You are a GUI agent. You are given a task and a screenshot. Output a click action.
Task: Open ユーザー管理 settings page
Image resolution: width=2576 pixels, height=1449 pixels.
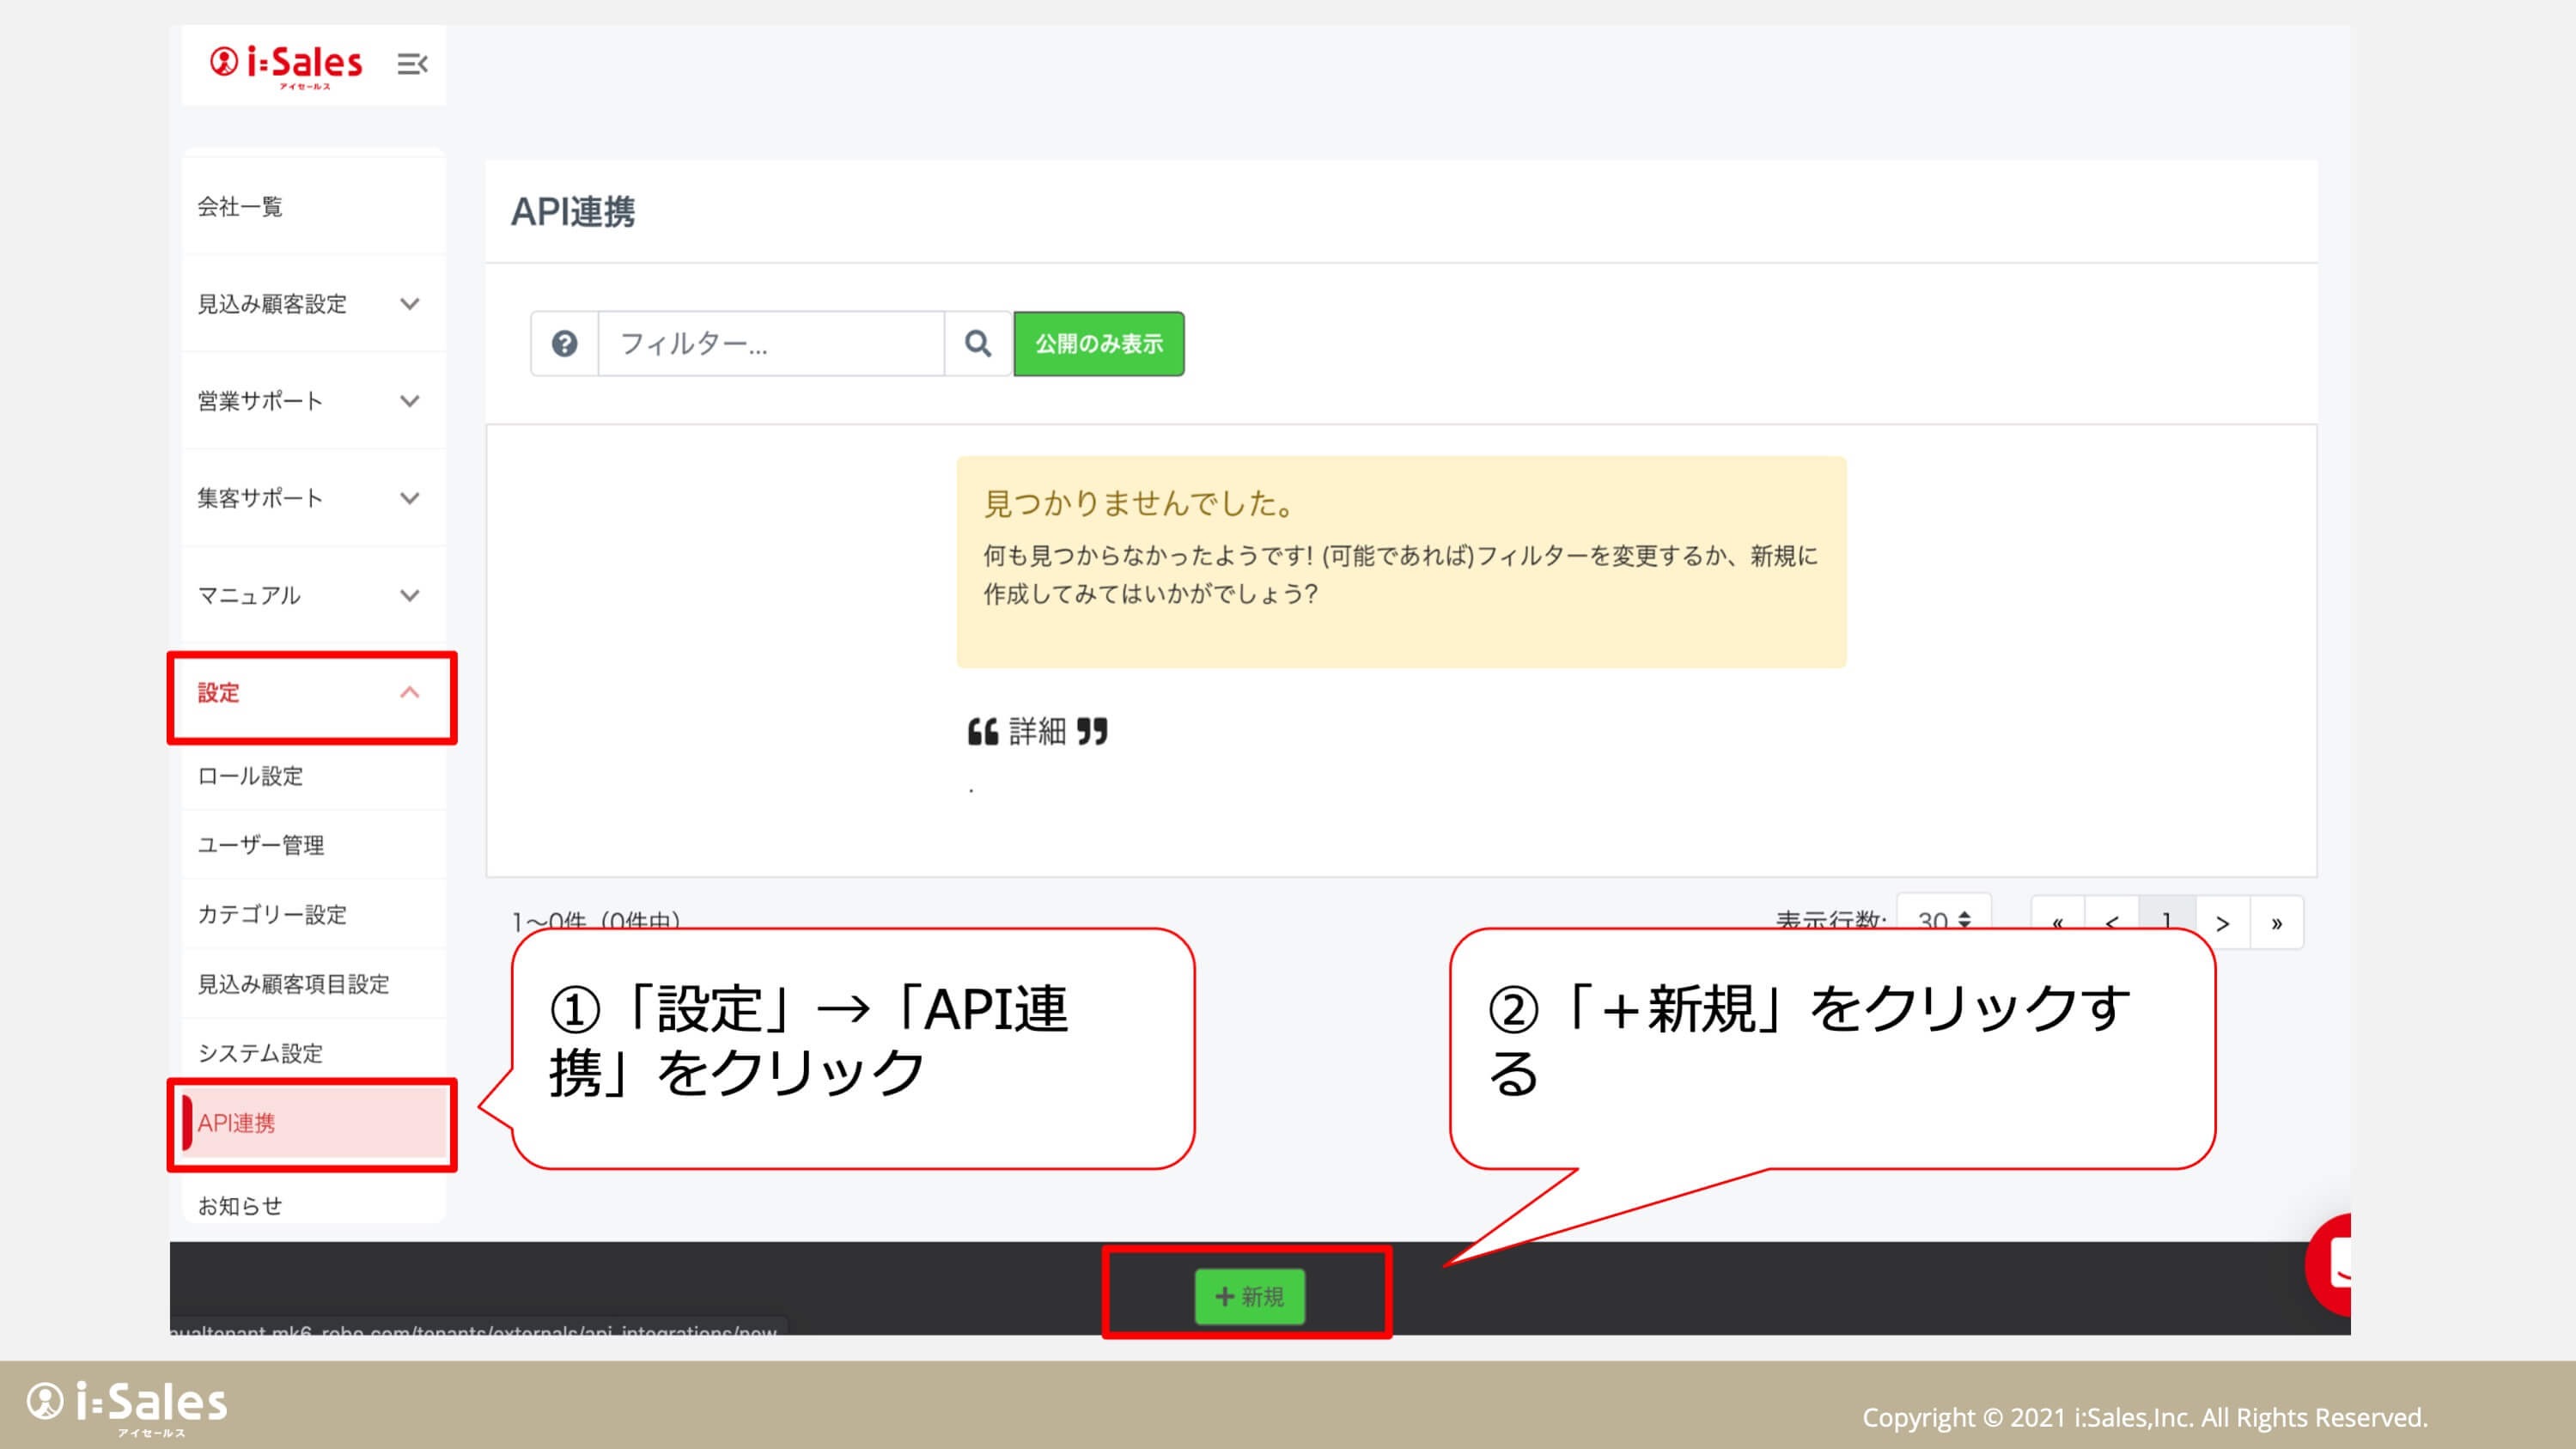261,845
